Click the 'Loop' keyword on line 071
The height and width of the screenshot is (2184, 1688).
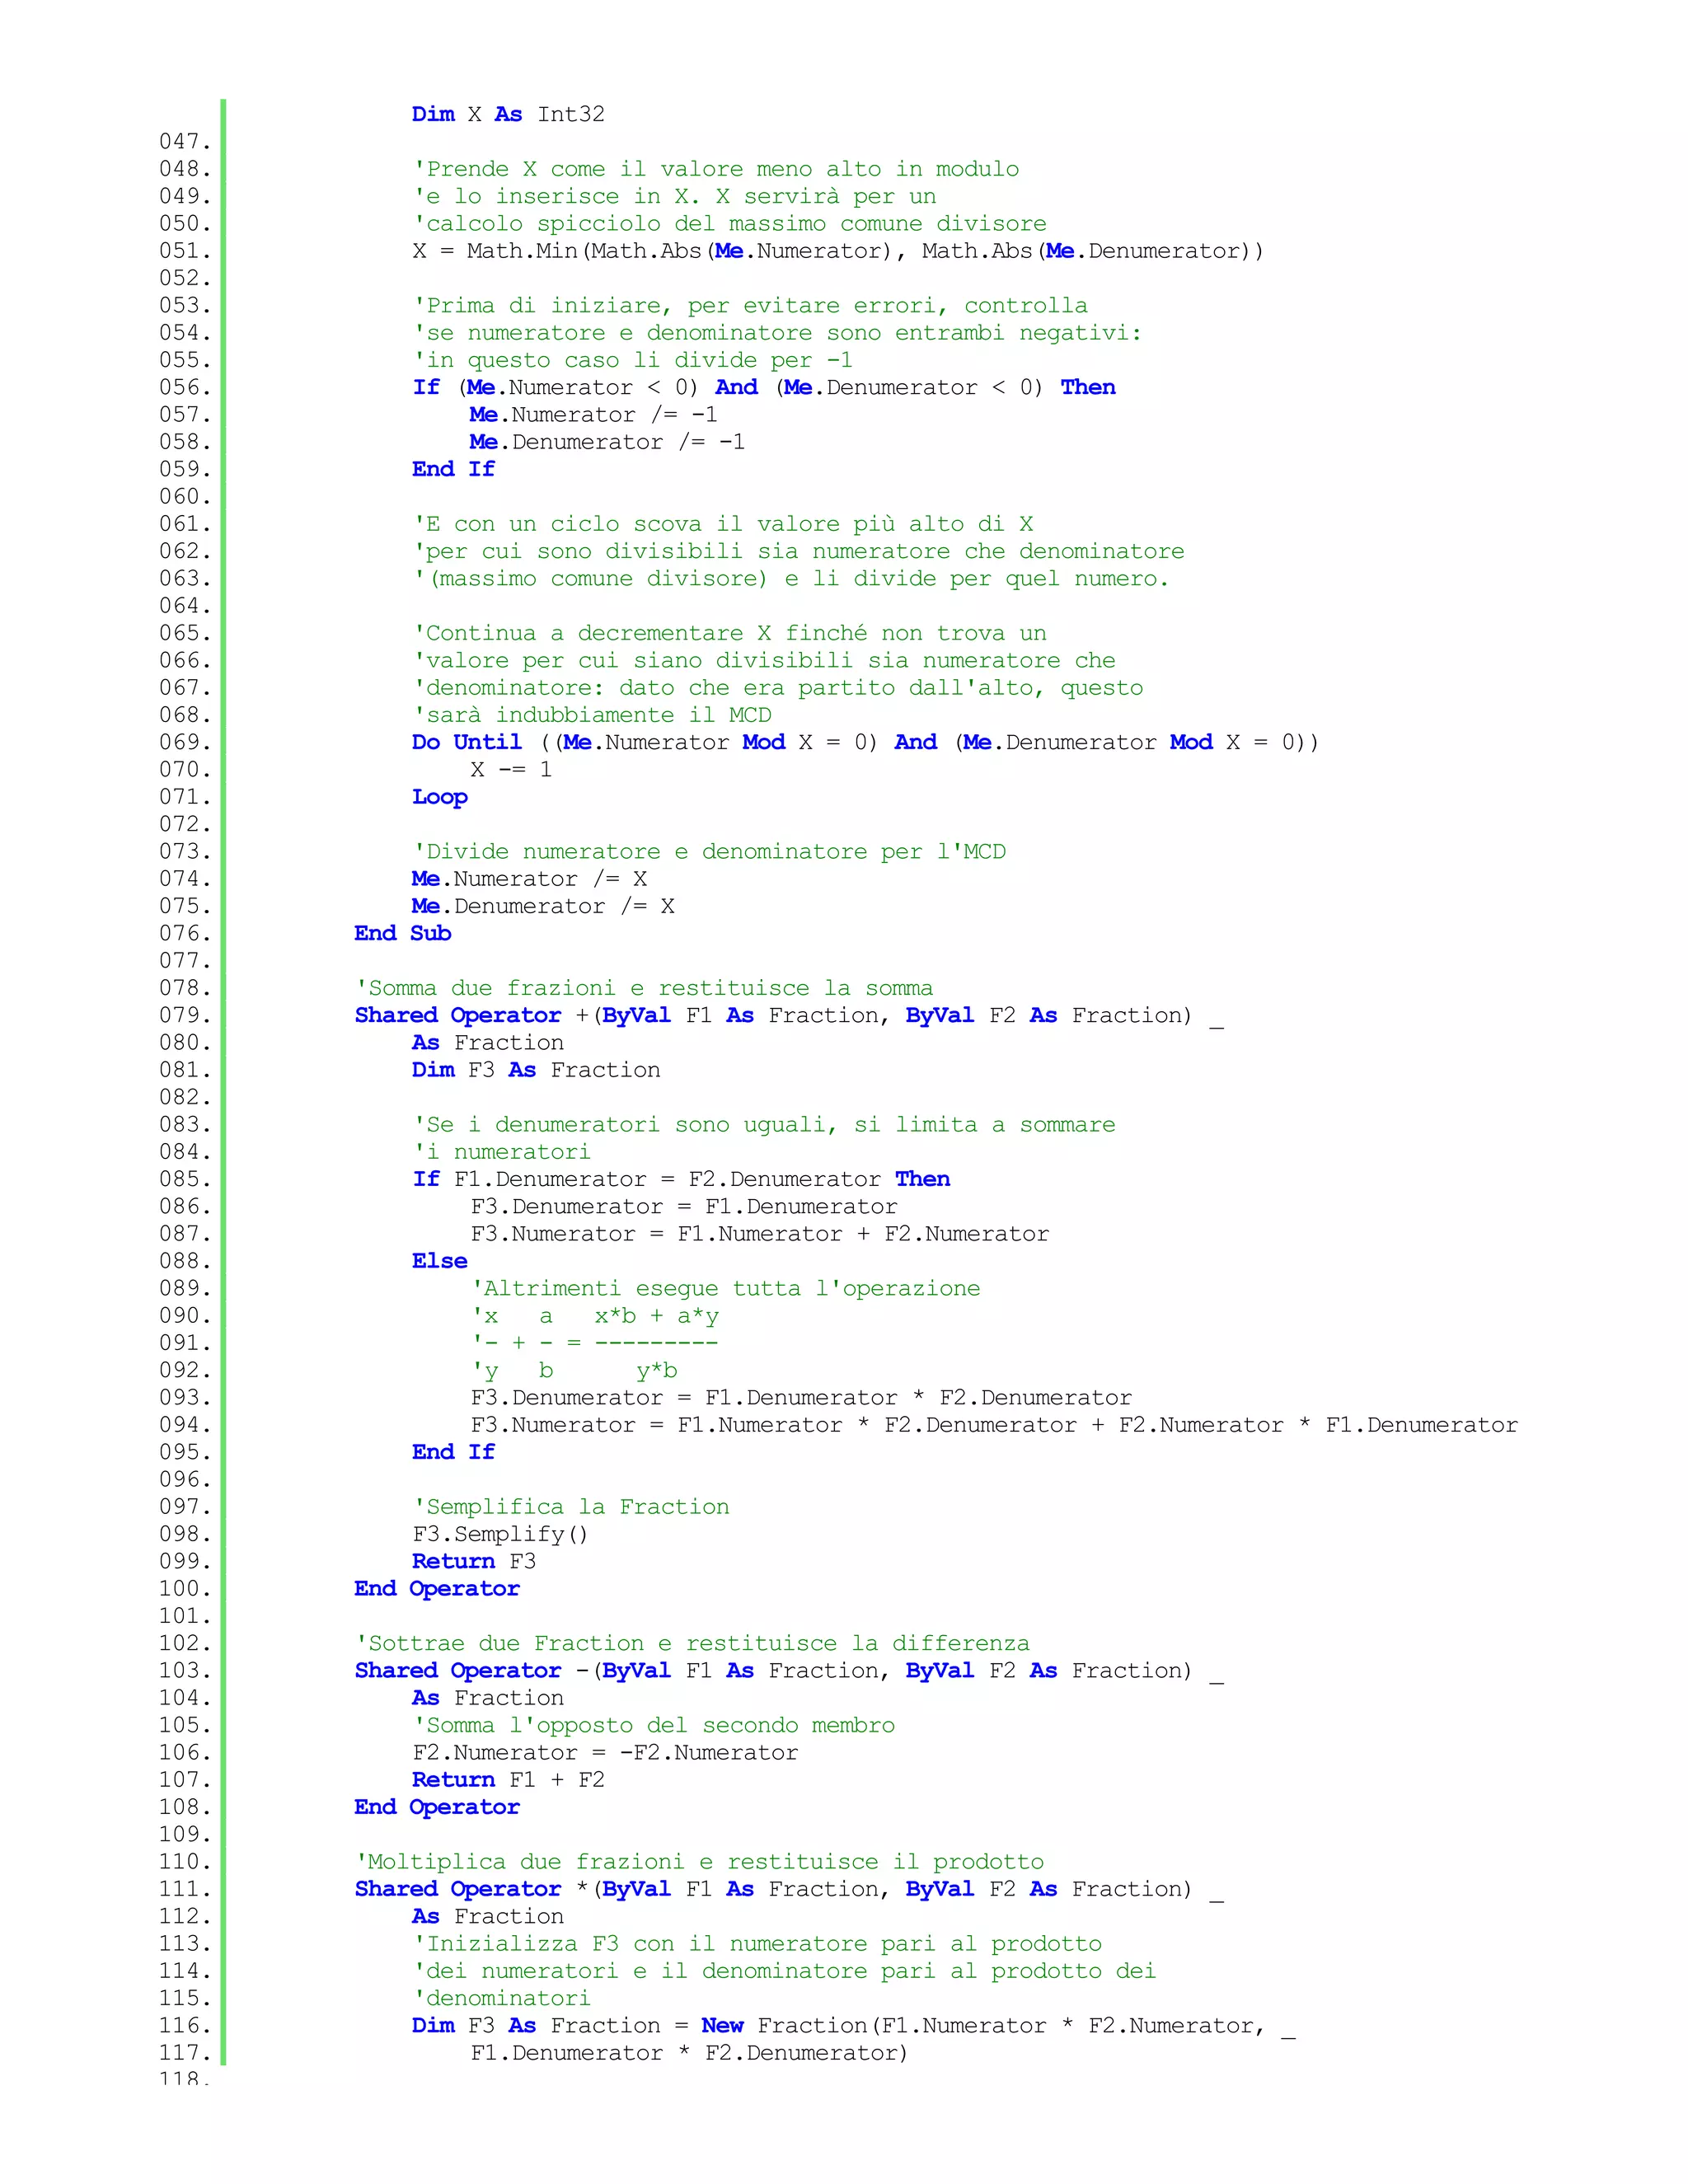pos(440,797)
